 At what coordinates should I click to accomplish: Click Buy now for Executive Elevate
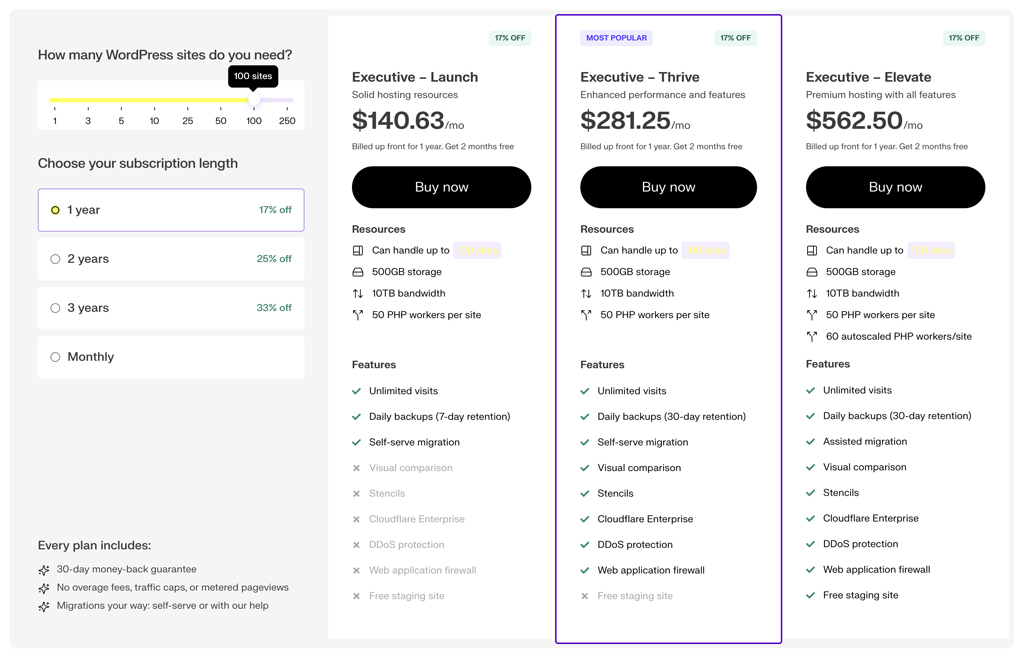(x=895, y=187)
